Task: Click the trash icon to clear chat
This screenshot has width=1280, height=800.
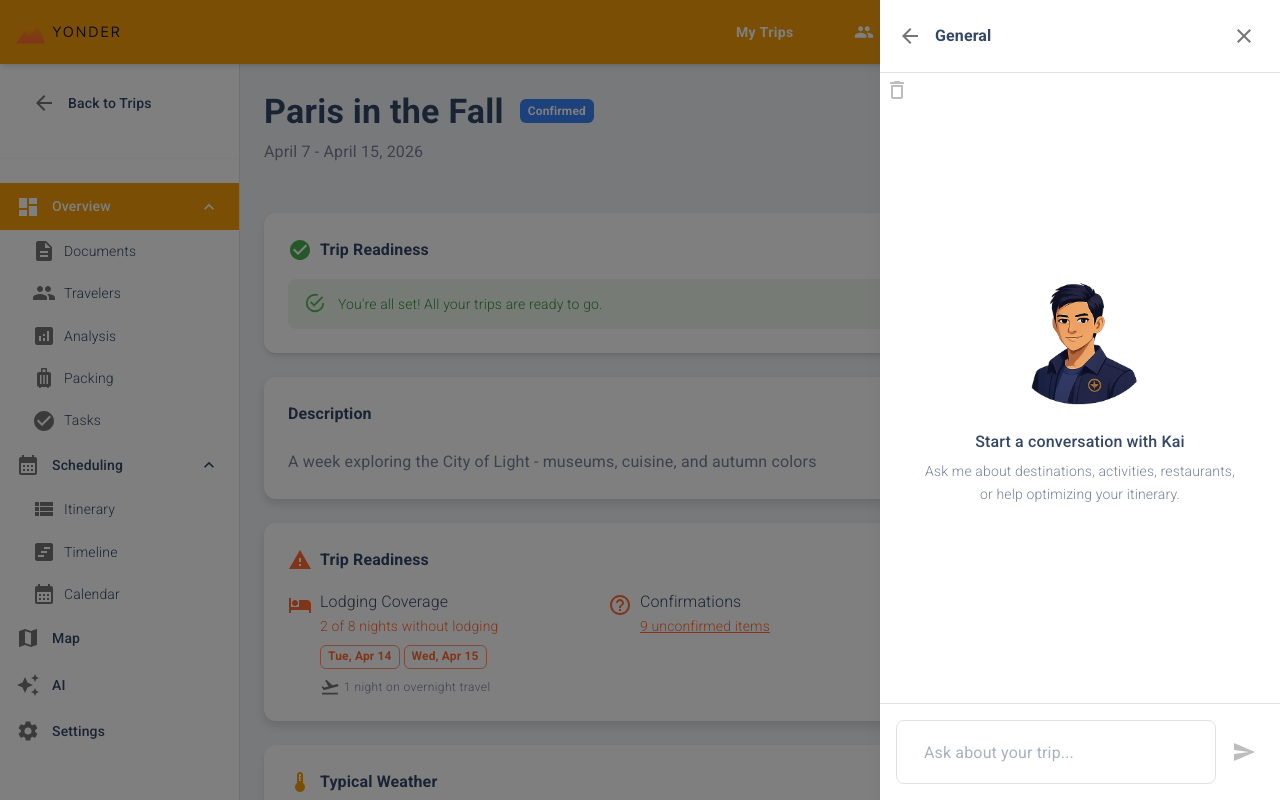Action: coord(897,90)
